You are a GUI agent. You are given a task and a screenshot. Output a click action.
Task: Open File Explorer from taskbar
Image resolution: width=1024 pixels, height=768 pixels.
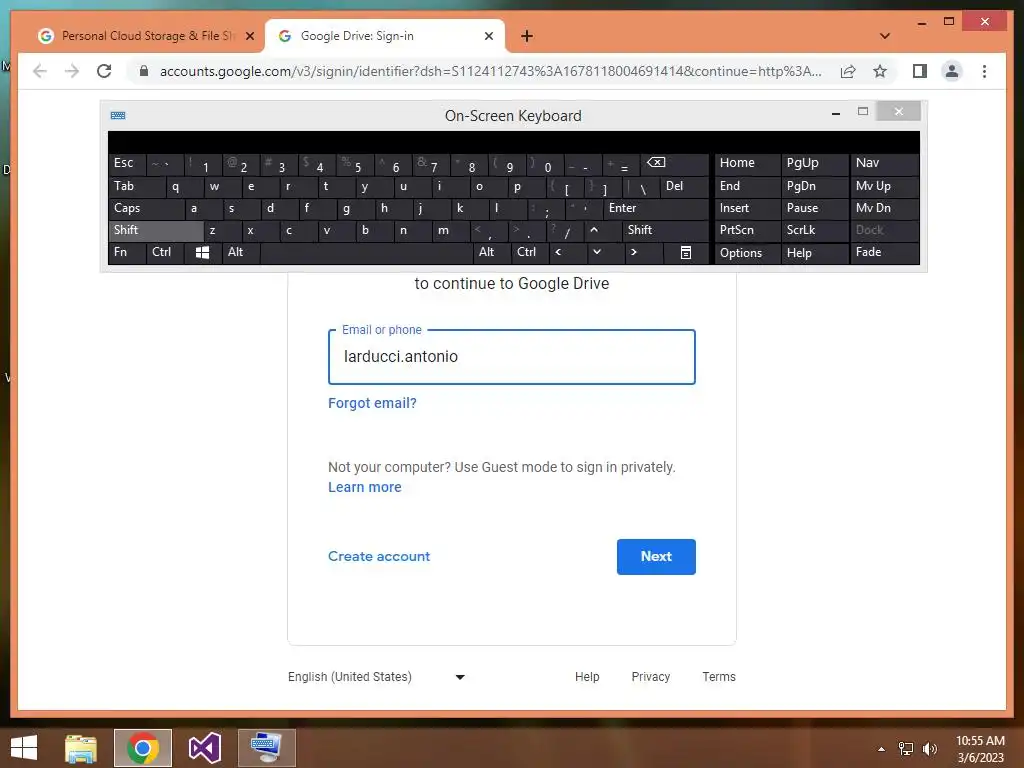[81, 748]
